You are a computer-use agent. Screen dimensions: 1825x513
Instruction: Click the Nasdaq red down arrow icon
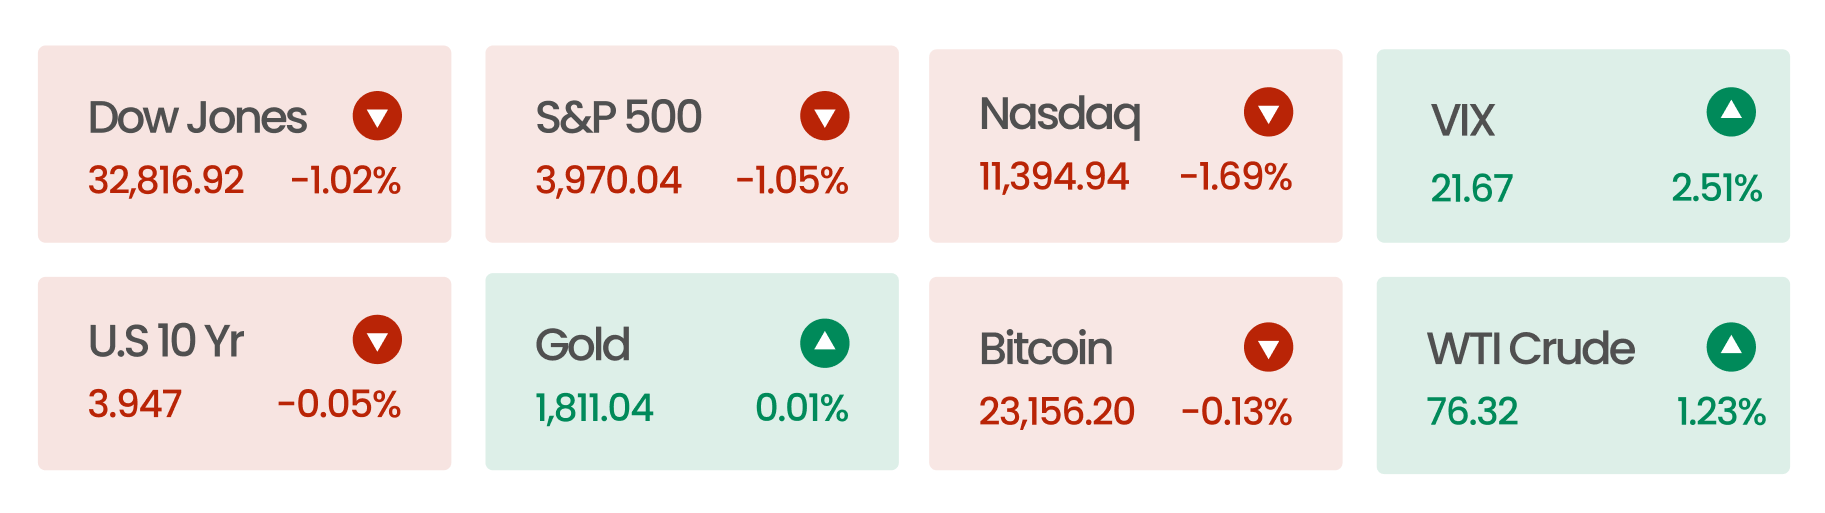(1268, 112)
